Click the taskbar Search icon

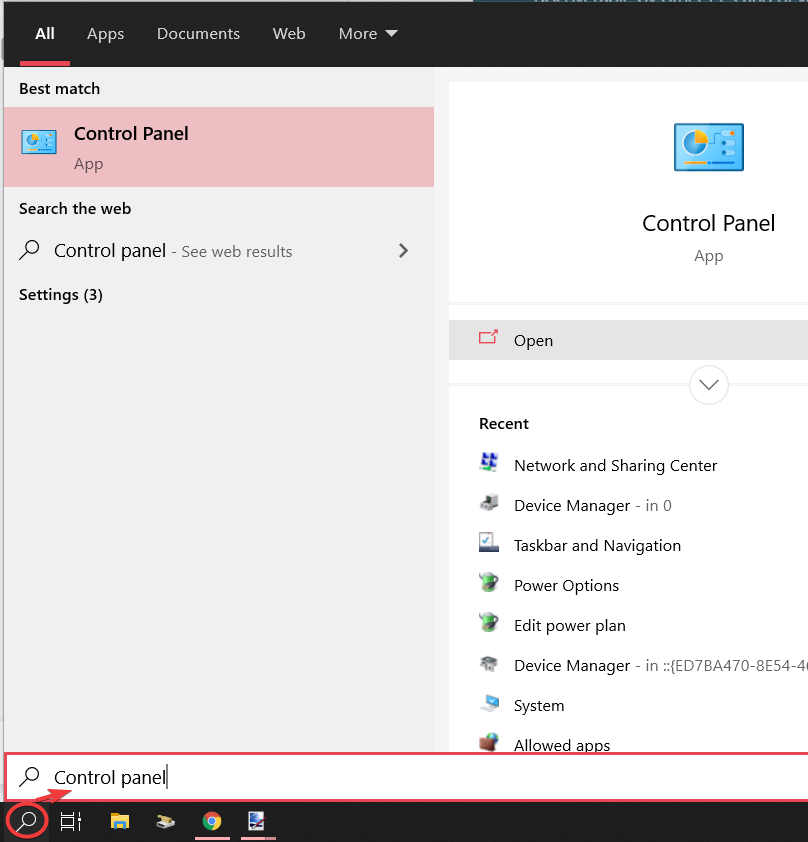[27, 821]
